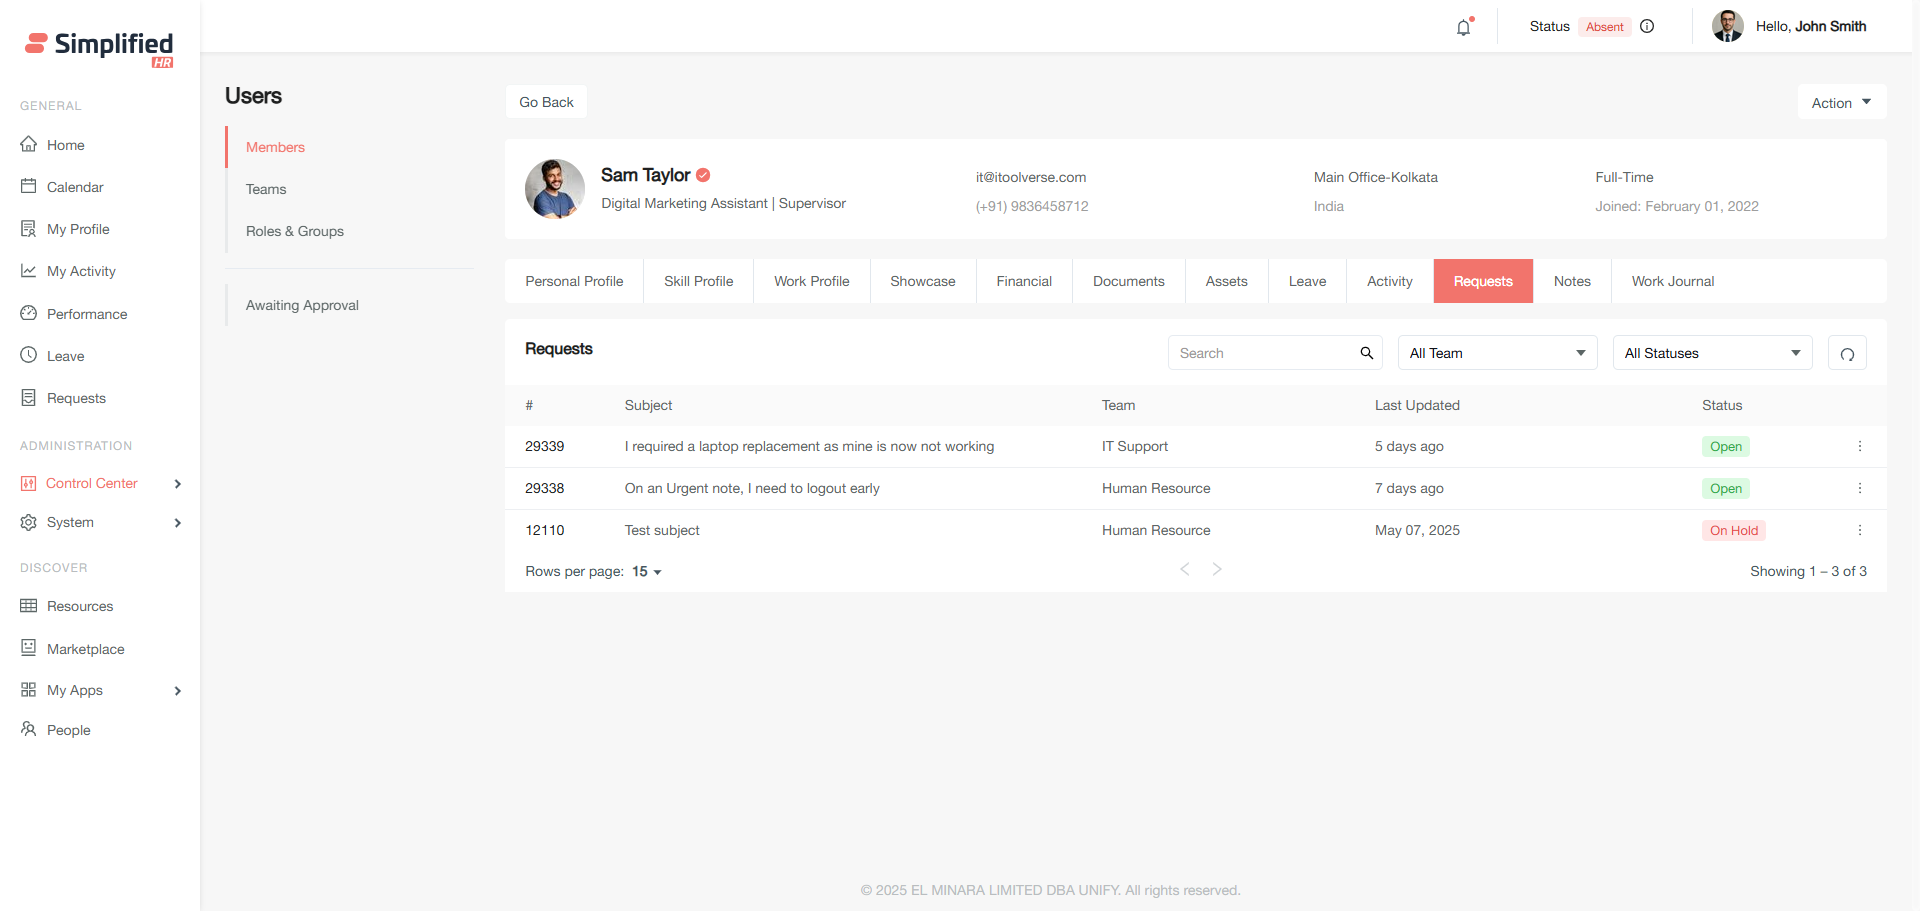Image resolution: width=1920 pixels, height=911 pixels.
Task: Change the rows per page value
Action: [x=646, y=572]
